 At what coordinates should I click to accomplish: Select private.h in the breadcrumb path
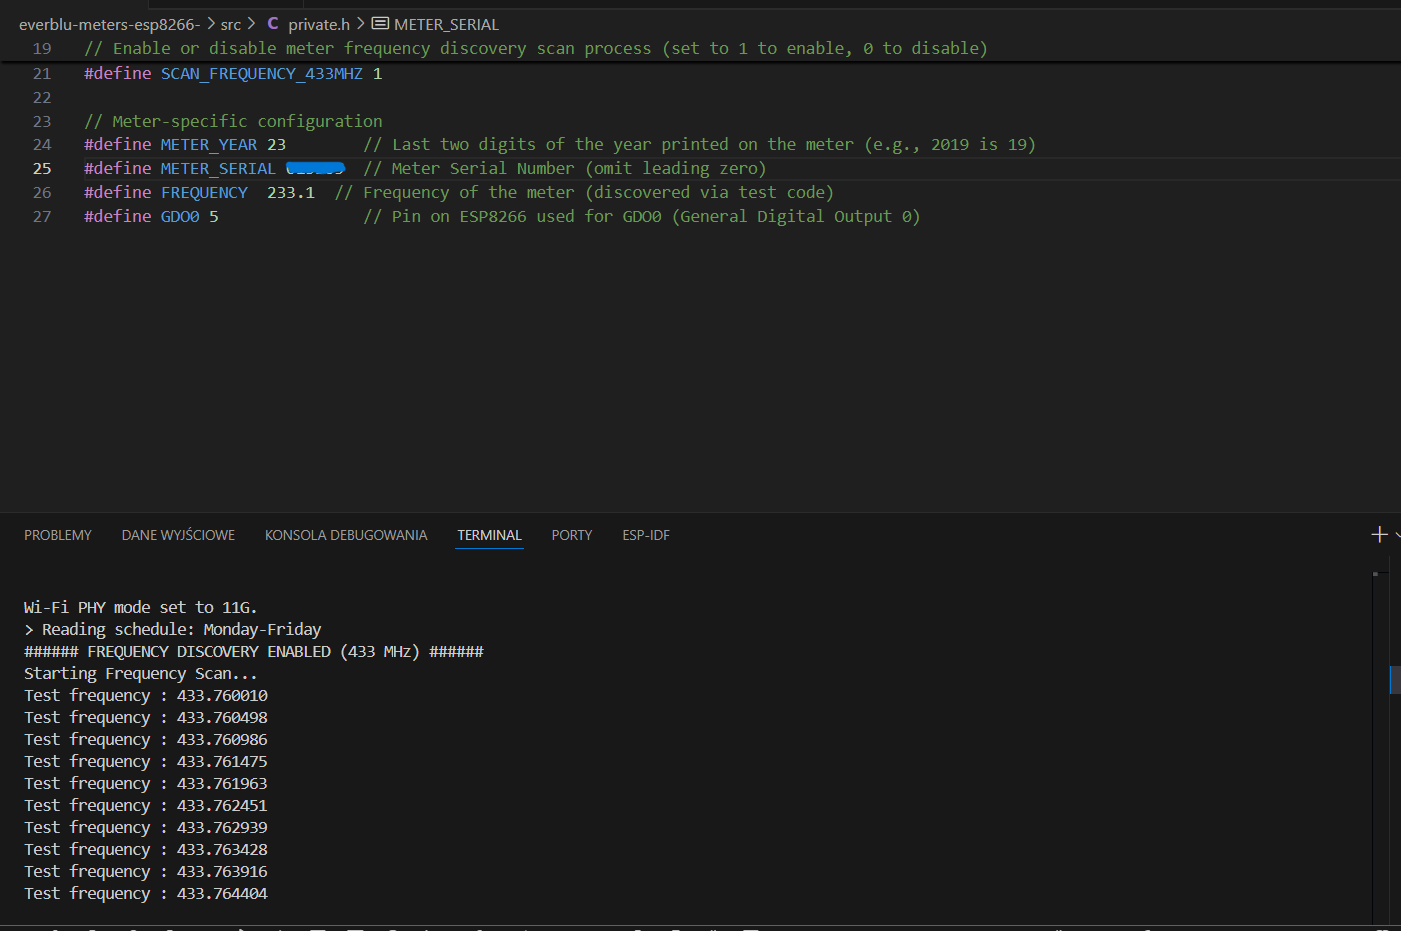(x=319, y=24)
